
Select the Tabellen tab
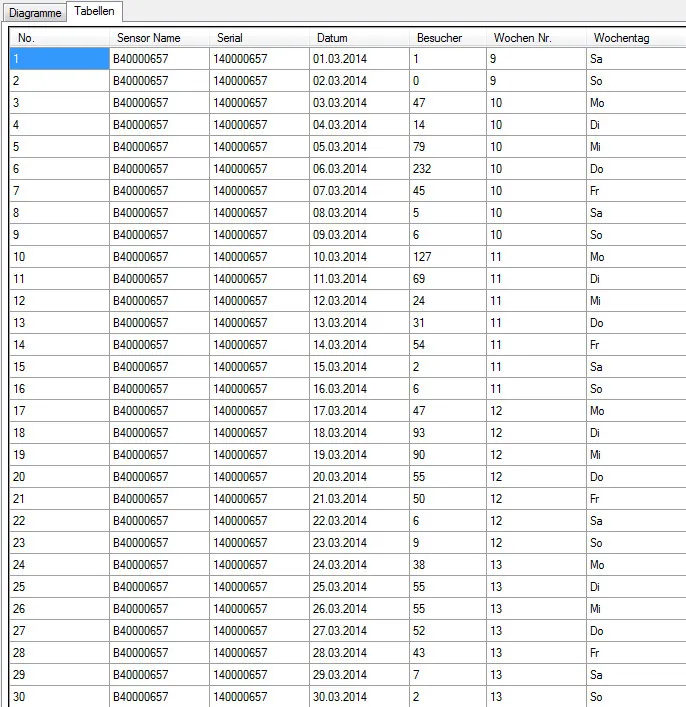[x=94, y=11]
